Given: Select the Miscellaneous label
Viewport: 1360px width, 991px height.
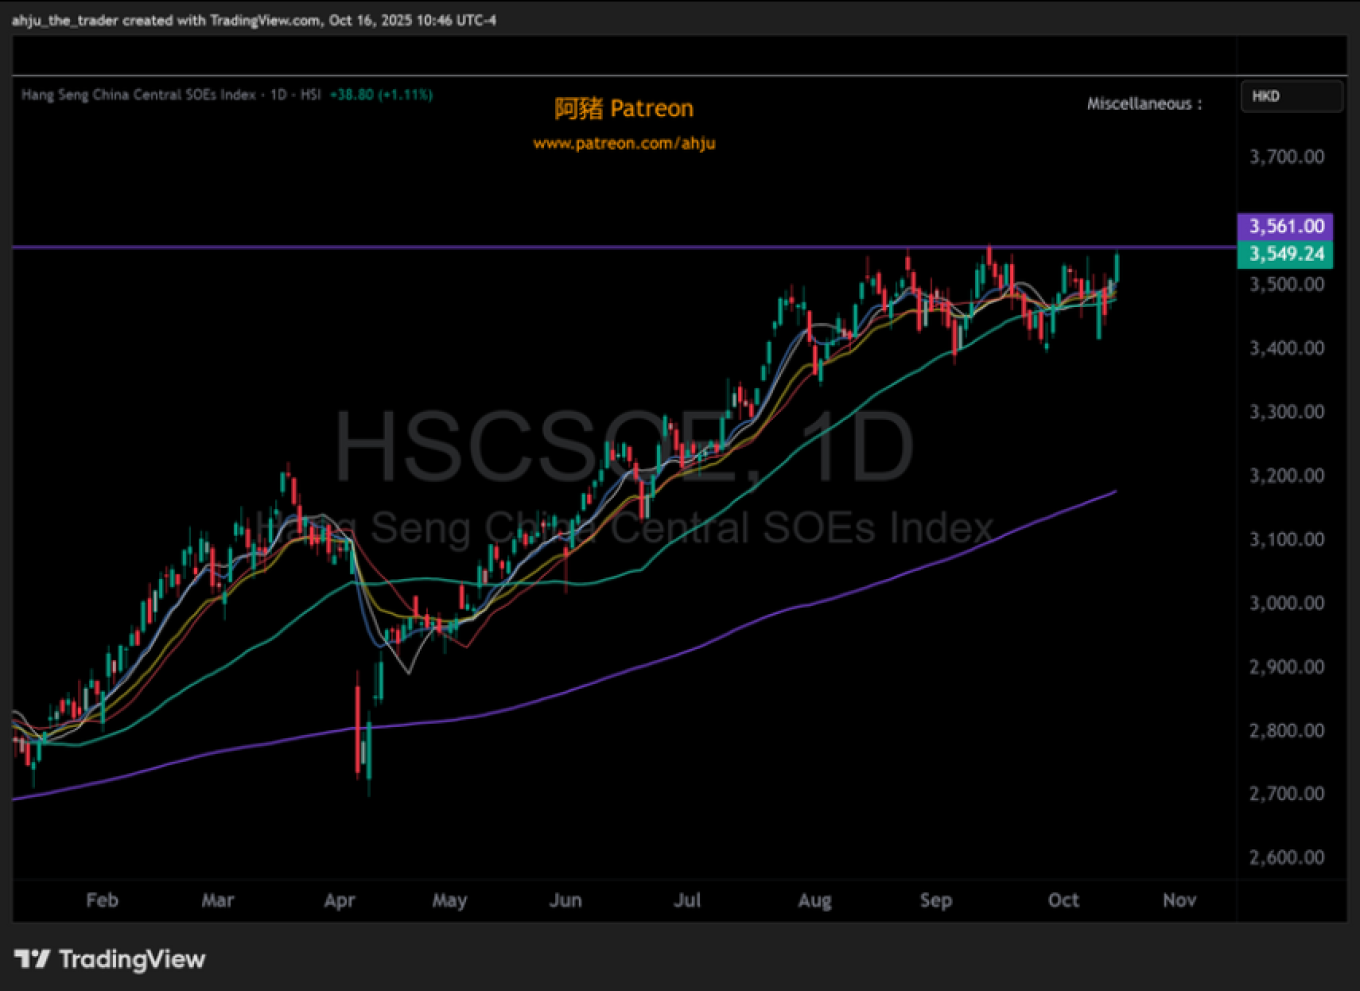Looking at the screenshot, I should click(x=1144, y=104).
